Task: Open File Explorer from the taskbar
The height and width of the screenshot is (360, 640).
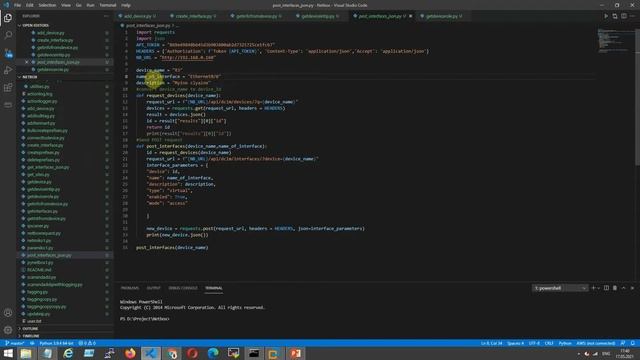Action: (x=26, y=353)
